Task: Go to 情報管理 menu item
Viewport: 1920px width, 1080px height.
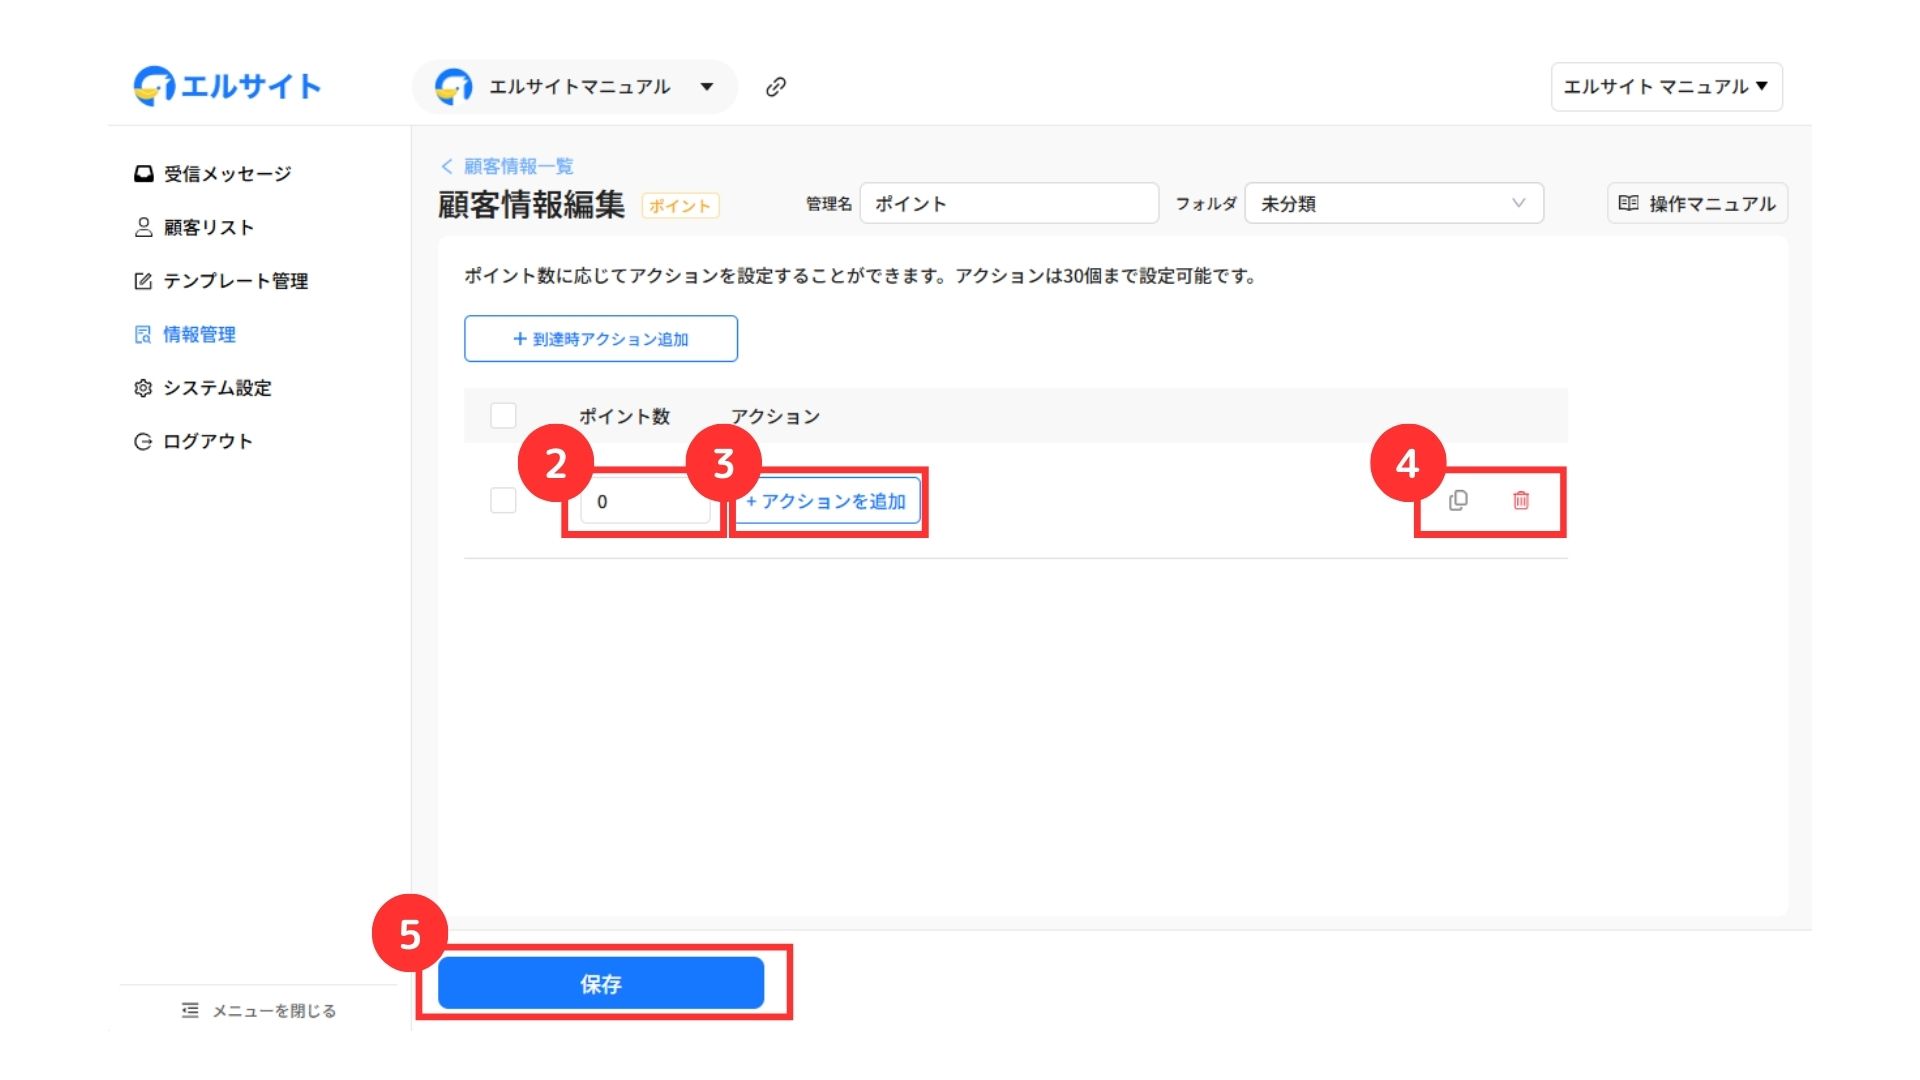Action: pyautogui.click(x=199, y=334)
